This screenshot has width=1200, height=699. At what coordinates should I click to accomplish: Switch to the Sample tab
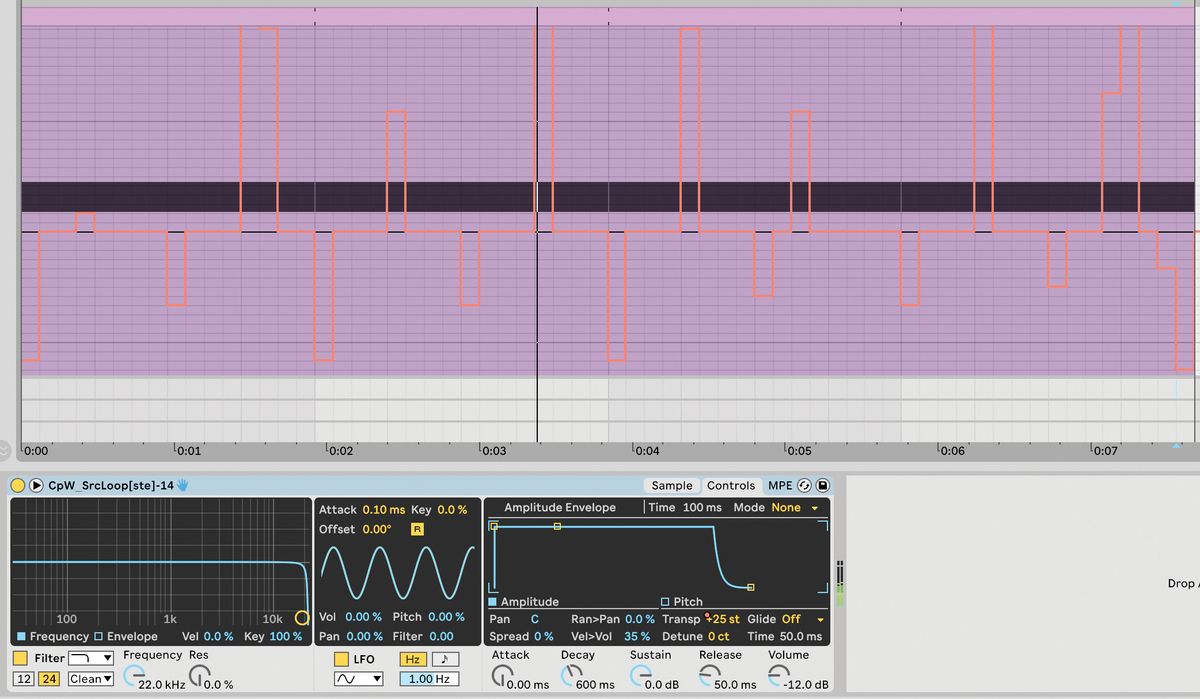[672, 486]
